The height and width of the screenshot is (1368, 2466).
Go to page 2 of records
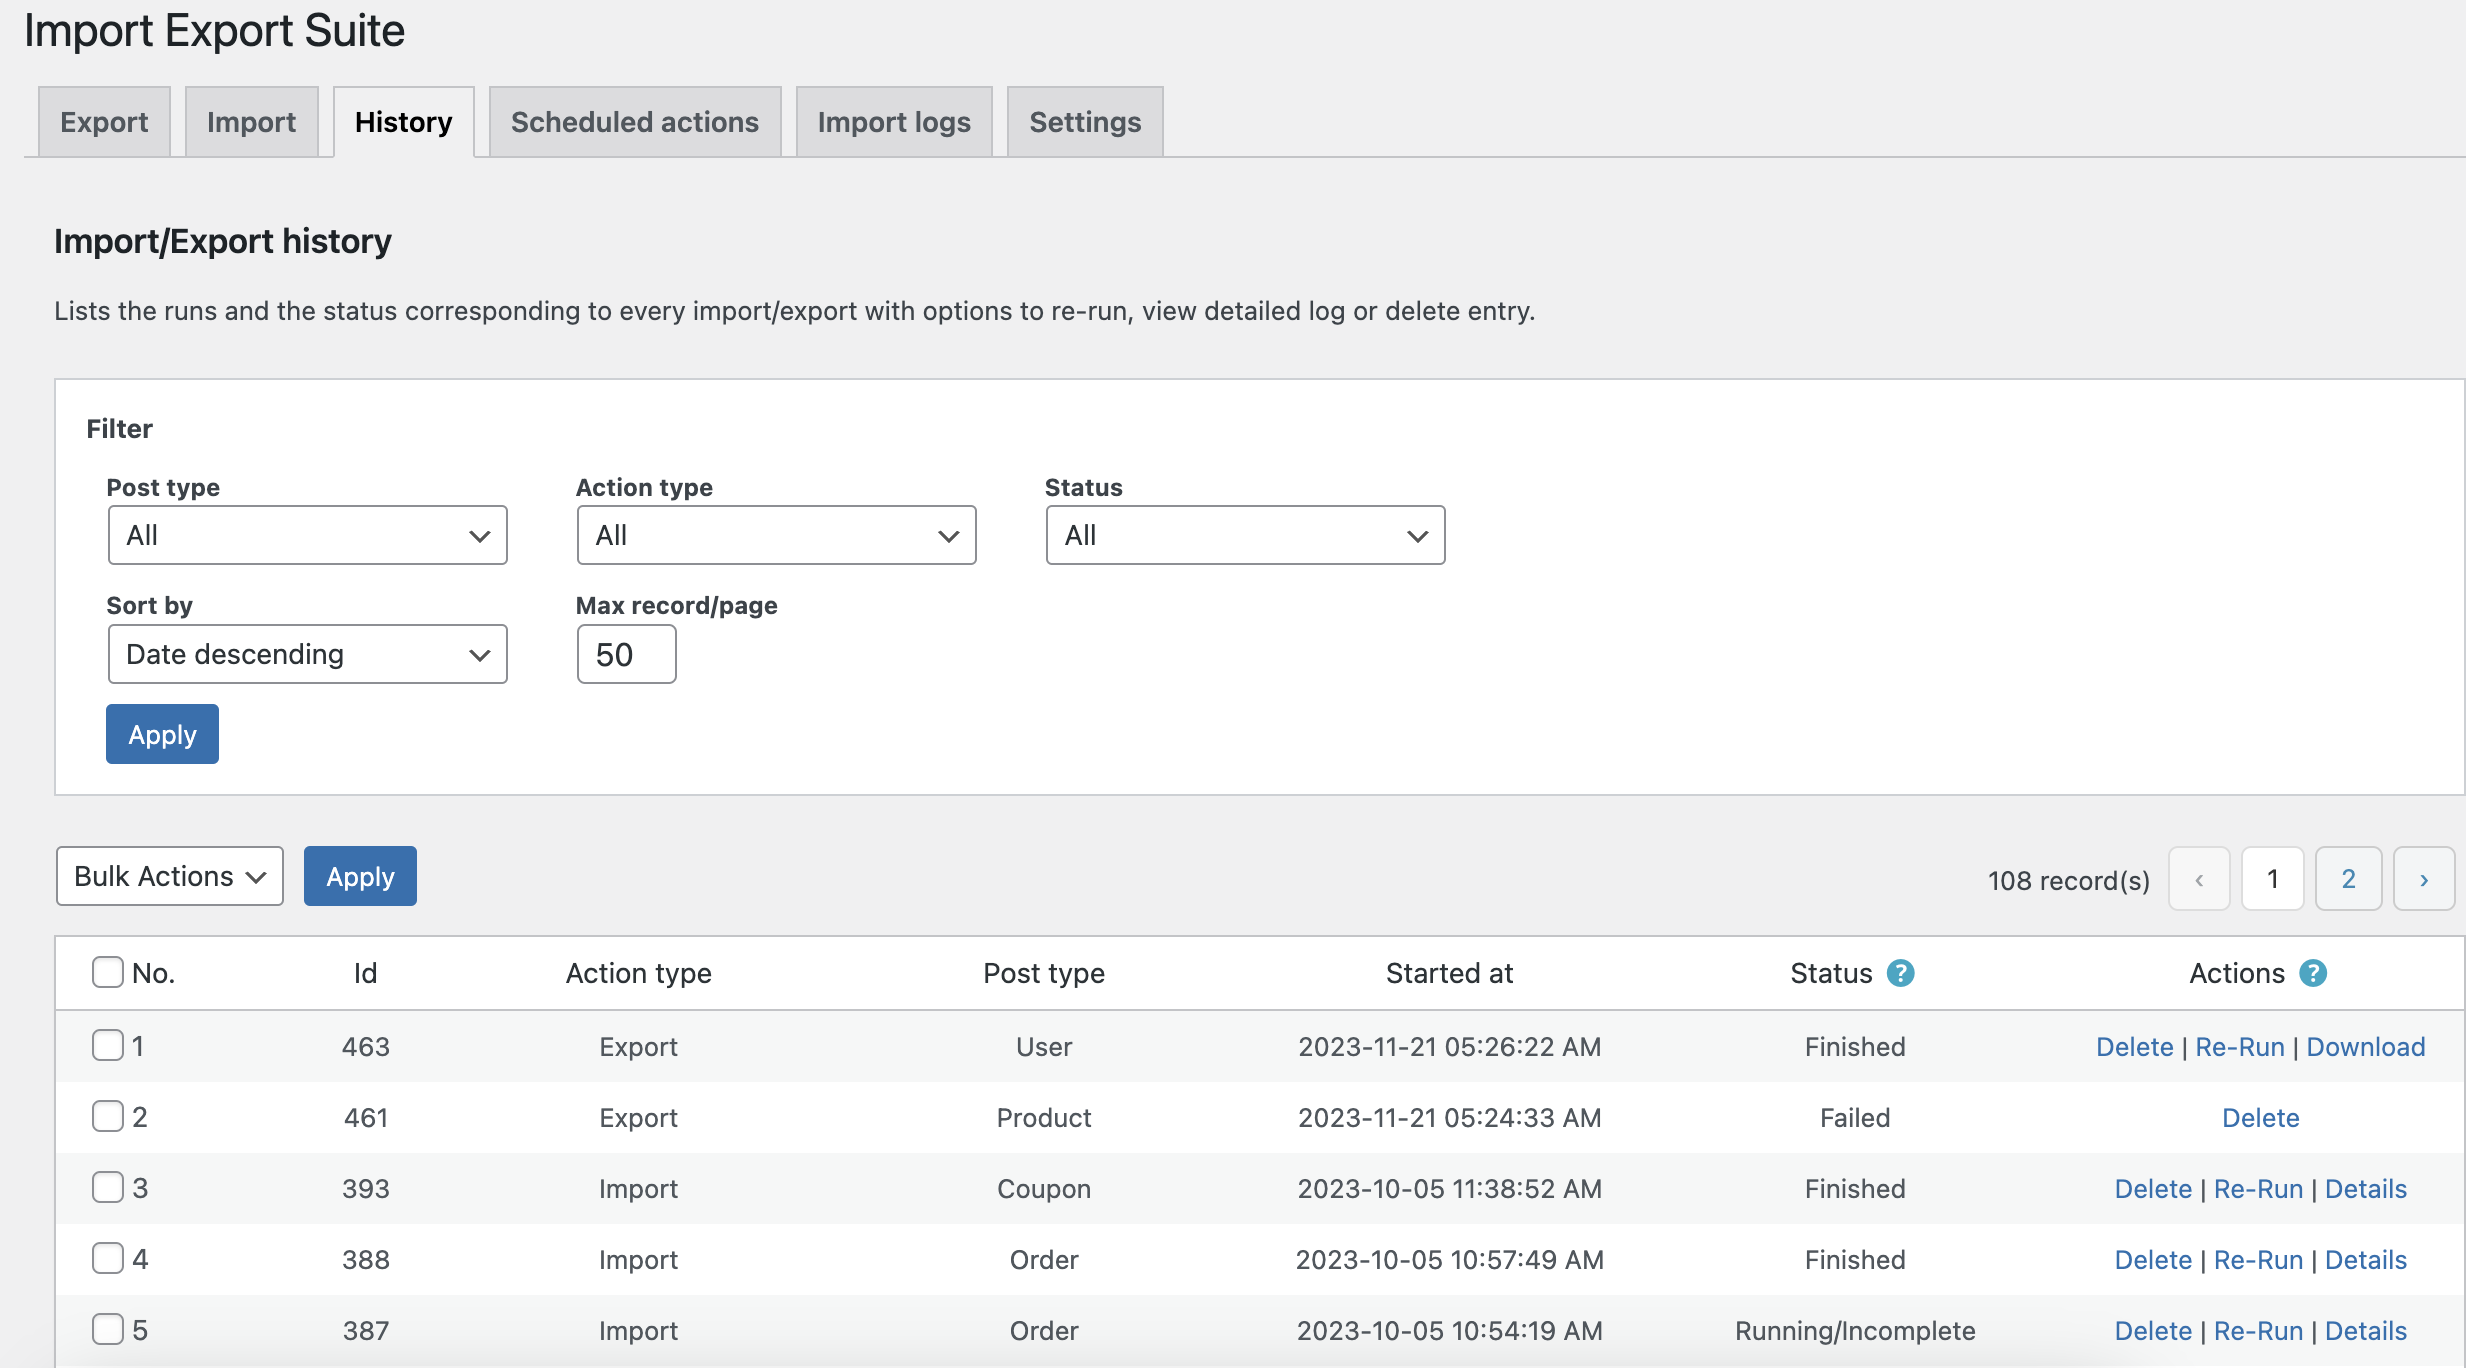coord(2348,878)
